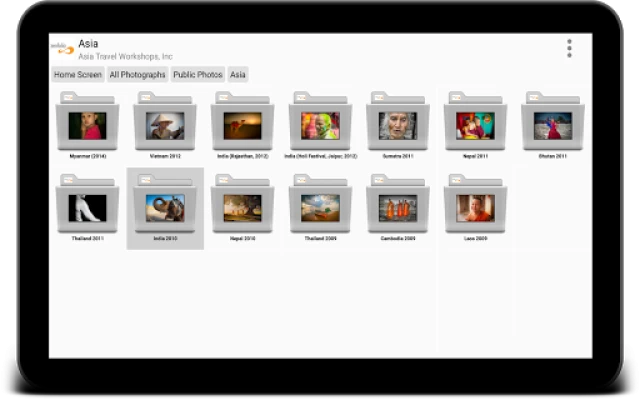Open the Thailand 2011 folder
The width and height of the screenshot is (640, 400).
(88, 207)
